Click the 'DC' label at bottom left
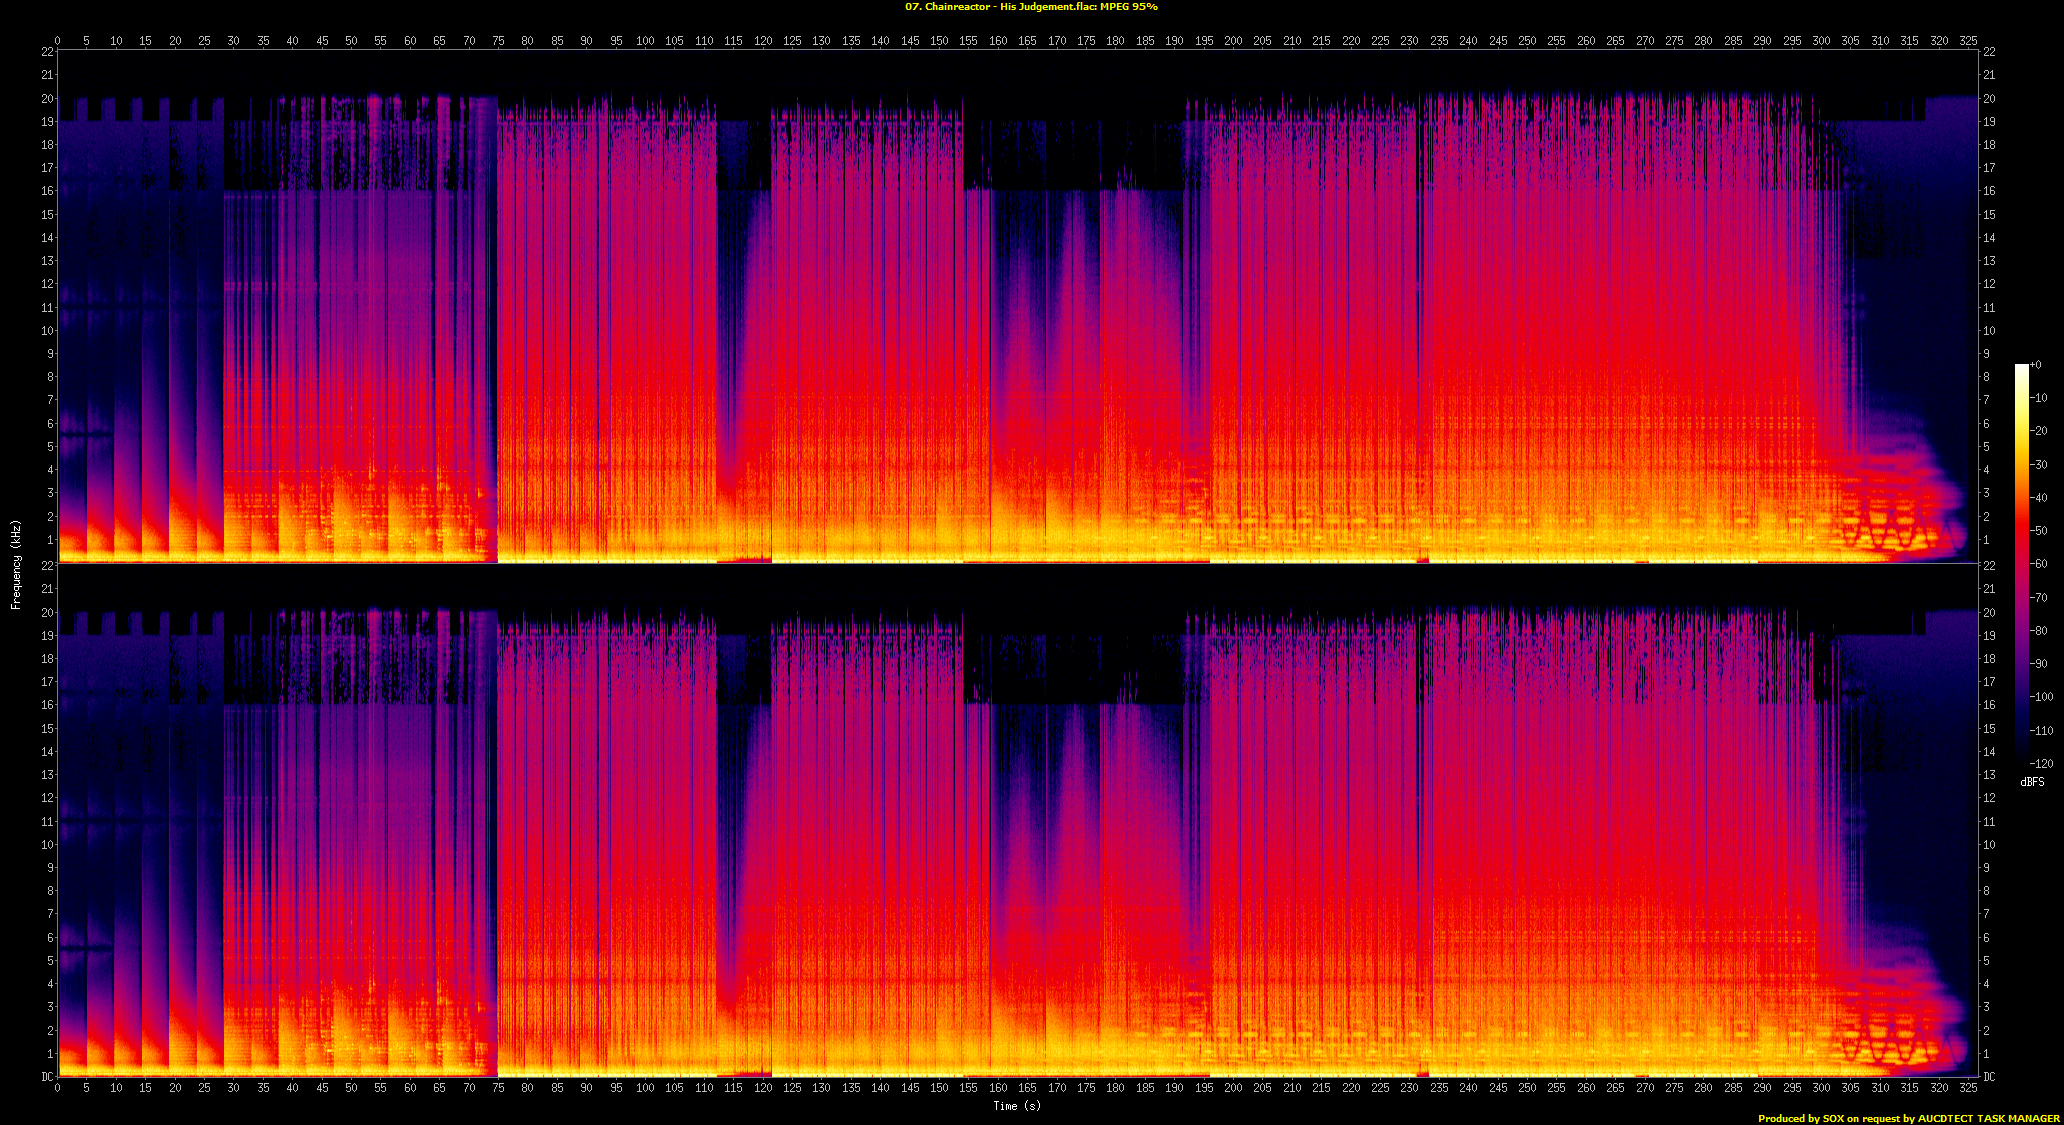 click(47, 1077)
